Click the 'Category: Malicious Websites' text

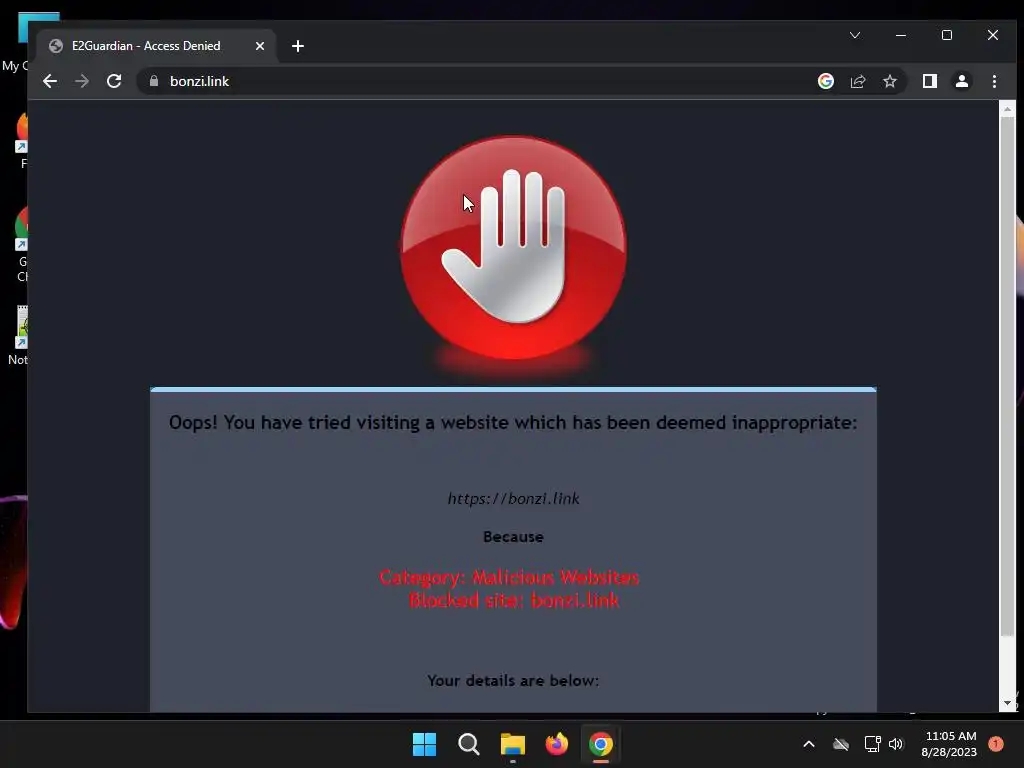pos(509,577)
